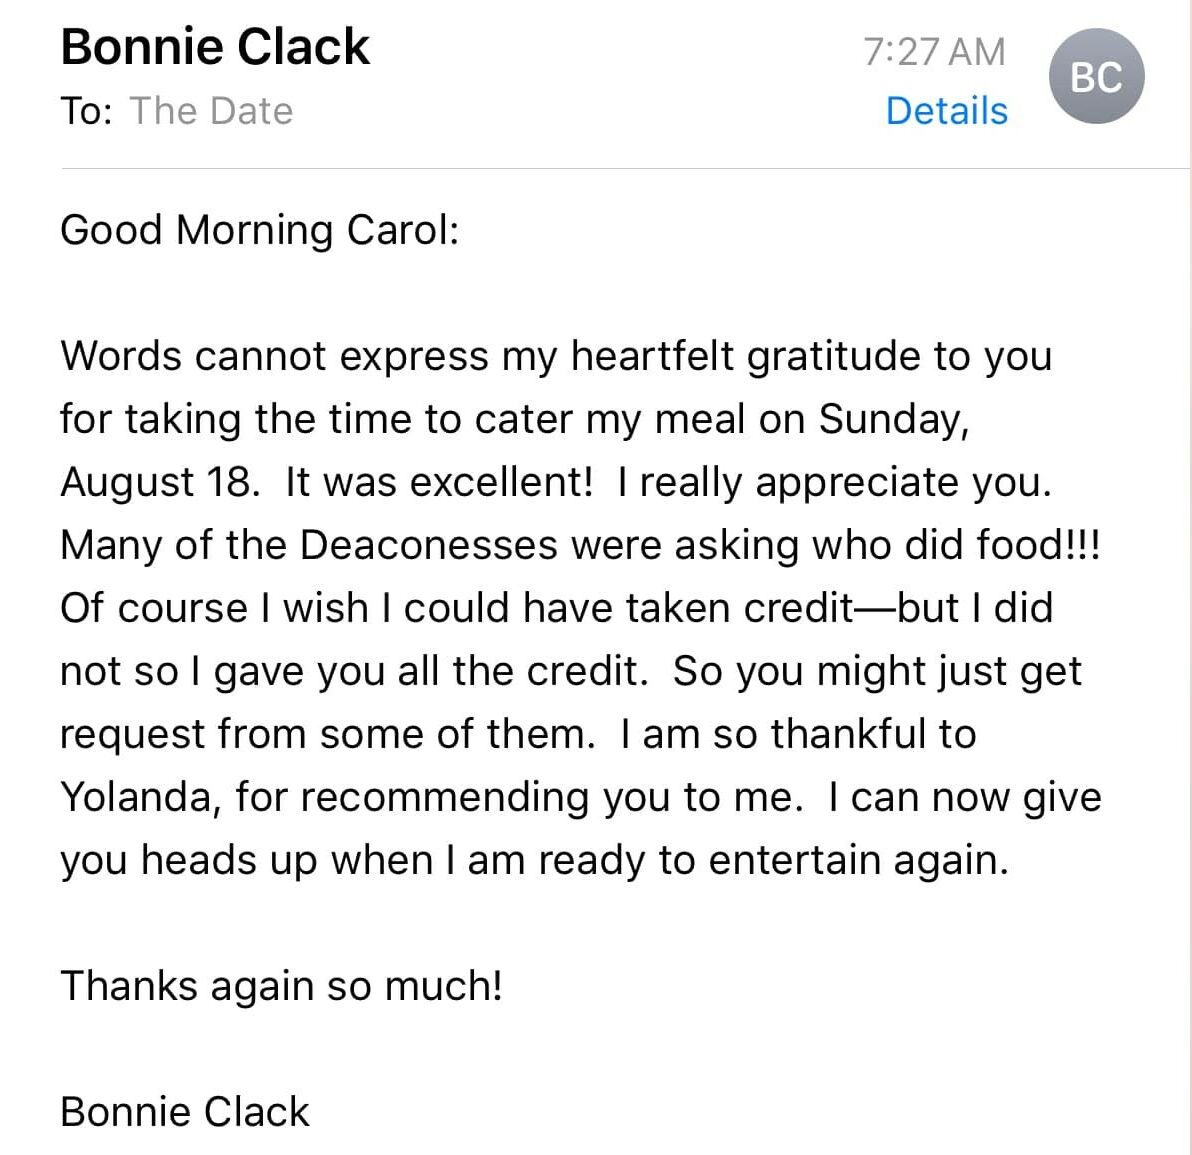Click the name 'Yolanda,' in the email
The image size is (1192, 1155).
141,798
